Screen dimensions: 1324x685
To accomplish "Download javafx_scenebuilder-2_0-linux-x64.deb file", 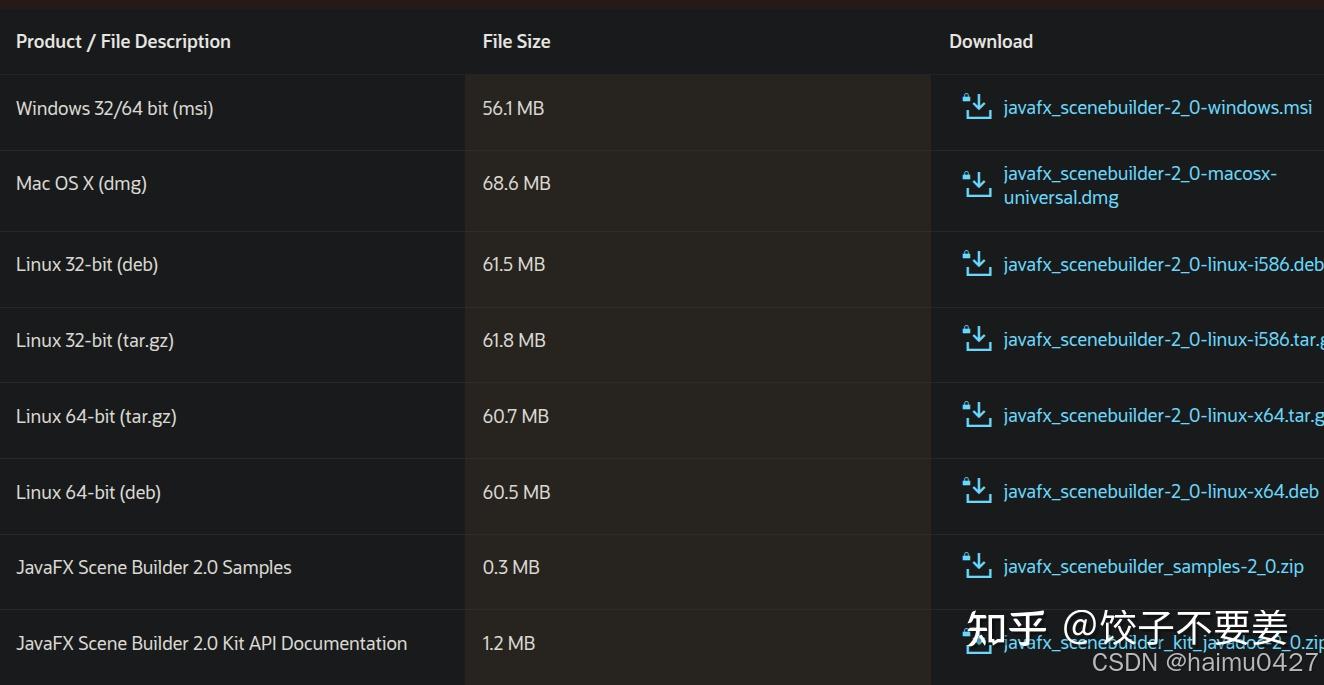I will point(1161,491).
